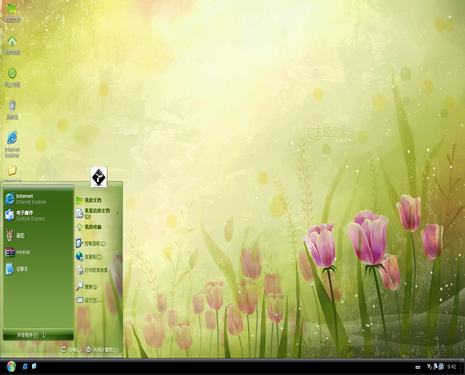
Task: Open Internet Explorer from the Start menu
Action: pos(26,199)
